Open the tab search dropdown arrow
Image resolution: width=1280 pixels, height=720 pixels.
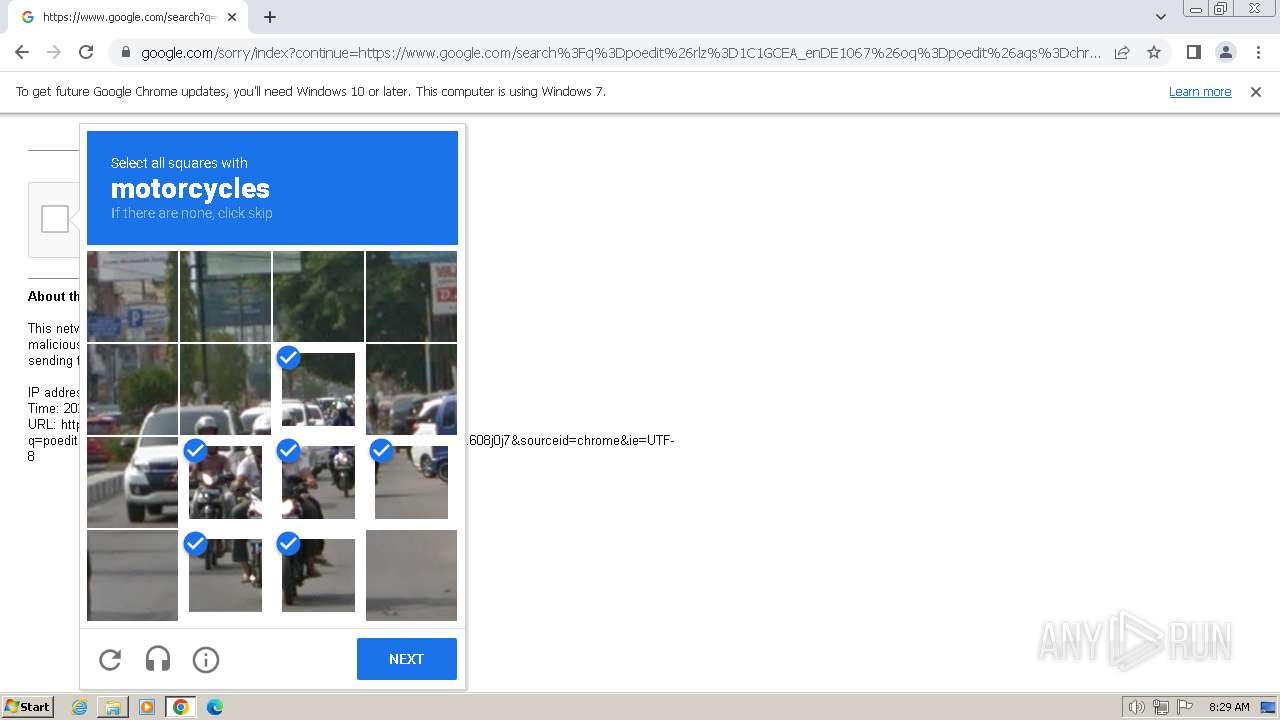point(1160,17)
